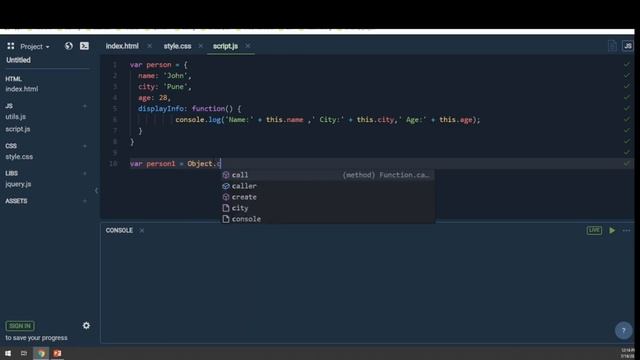This screenshot has width=640, height=360.
Task: Open settings with the gear icon
Action: coord(86,326)
